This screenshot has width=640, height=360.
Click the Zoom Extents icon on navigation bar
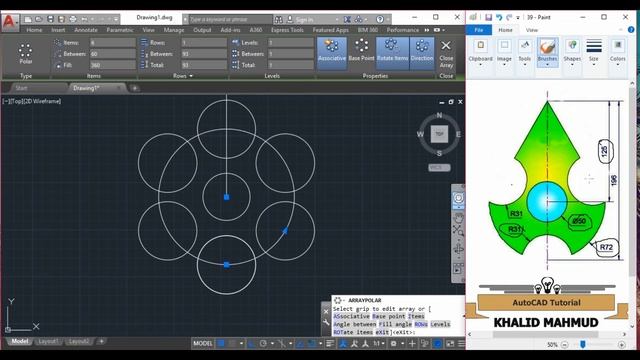458,231
